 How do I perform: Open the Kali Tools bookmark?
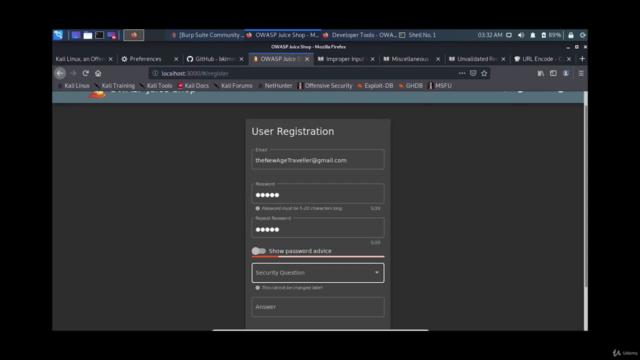156,86
